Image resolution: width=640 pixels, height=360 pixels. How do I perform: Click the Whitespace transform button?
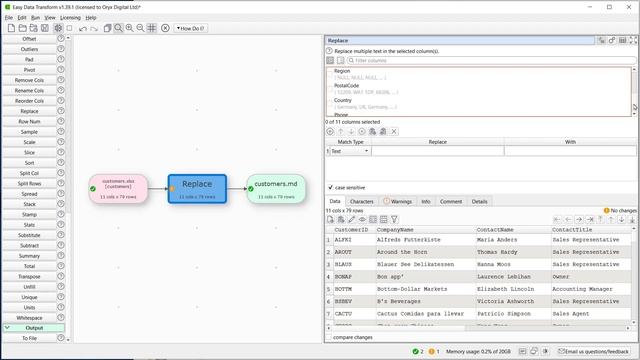coord(29,318)
